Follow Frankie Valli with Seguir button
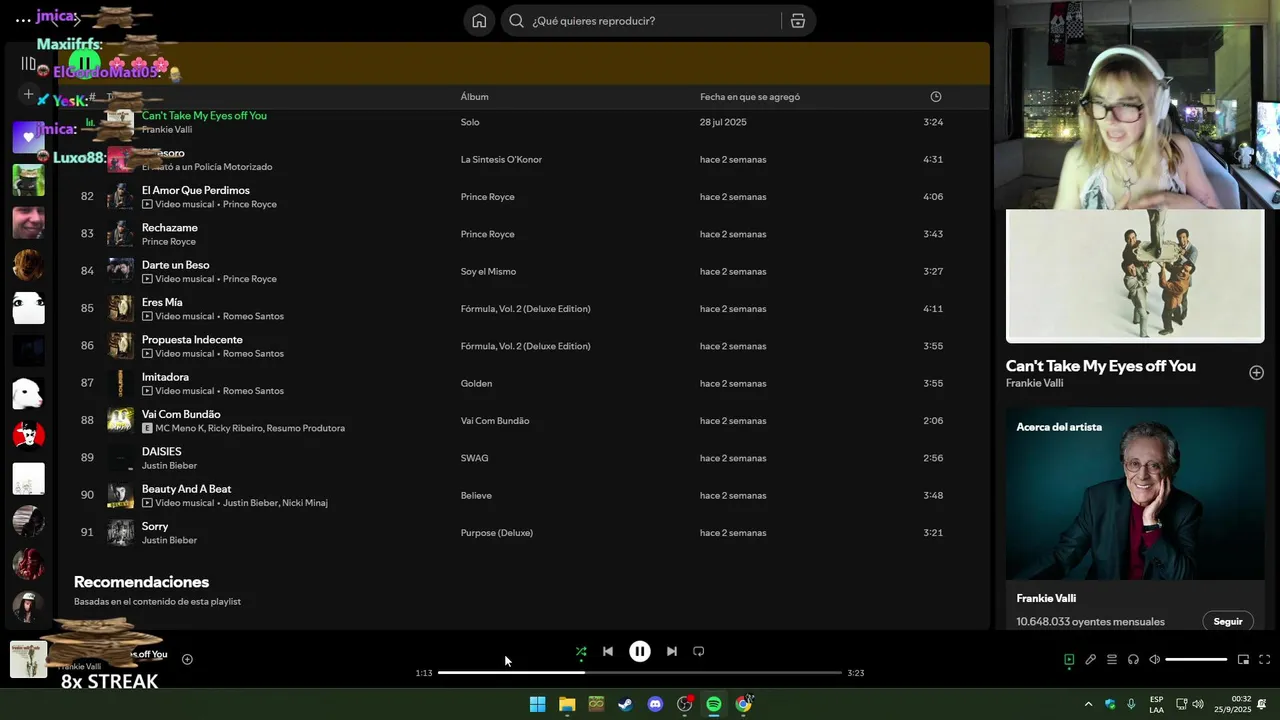Screen dimensions: 1280x720 pyautogui.click(x=1227, y=621)
